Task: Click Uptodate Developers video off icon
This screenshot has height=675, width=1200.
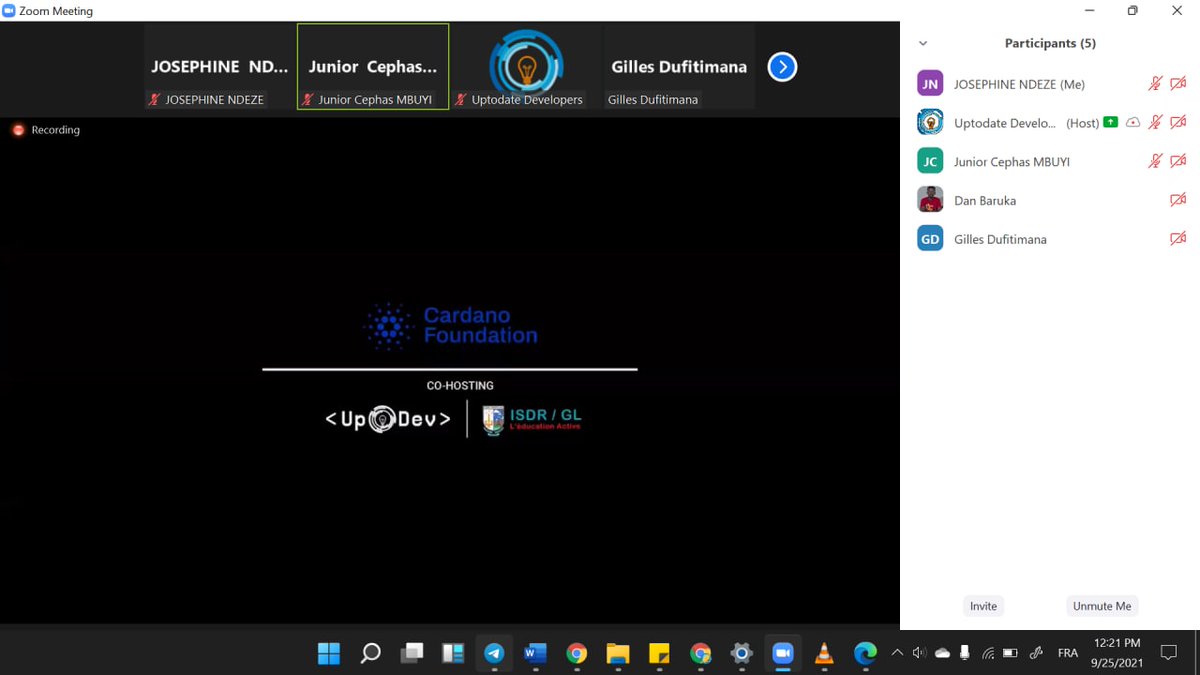Action: coord(1178,122)
